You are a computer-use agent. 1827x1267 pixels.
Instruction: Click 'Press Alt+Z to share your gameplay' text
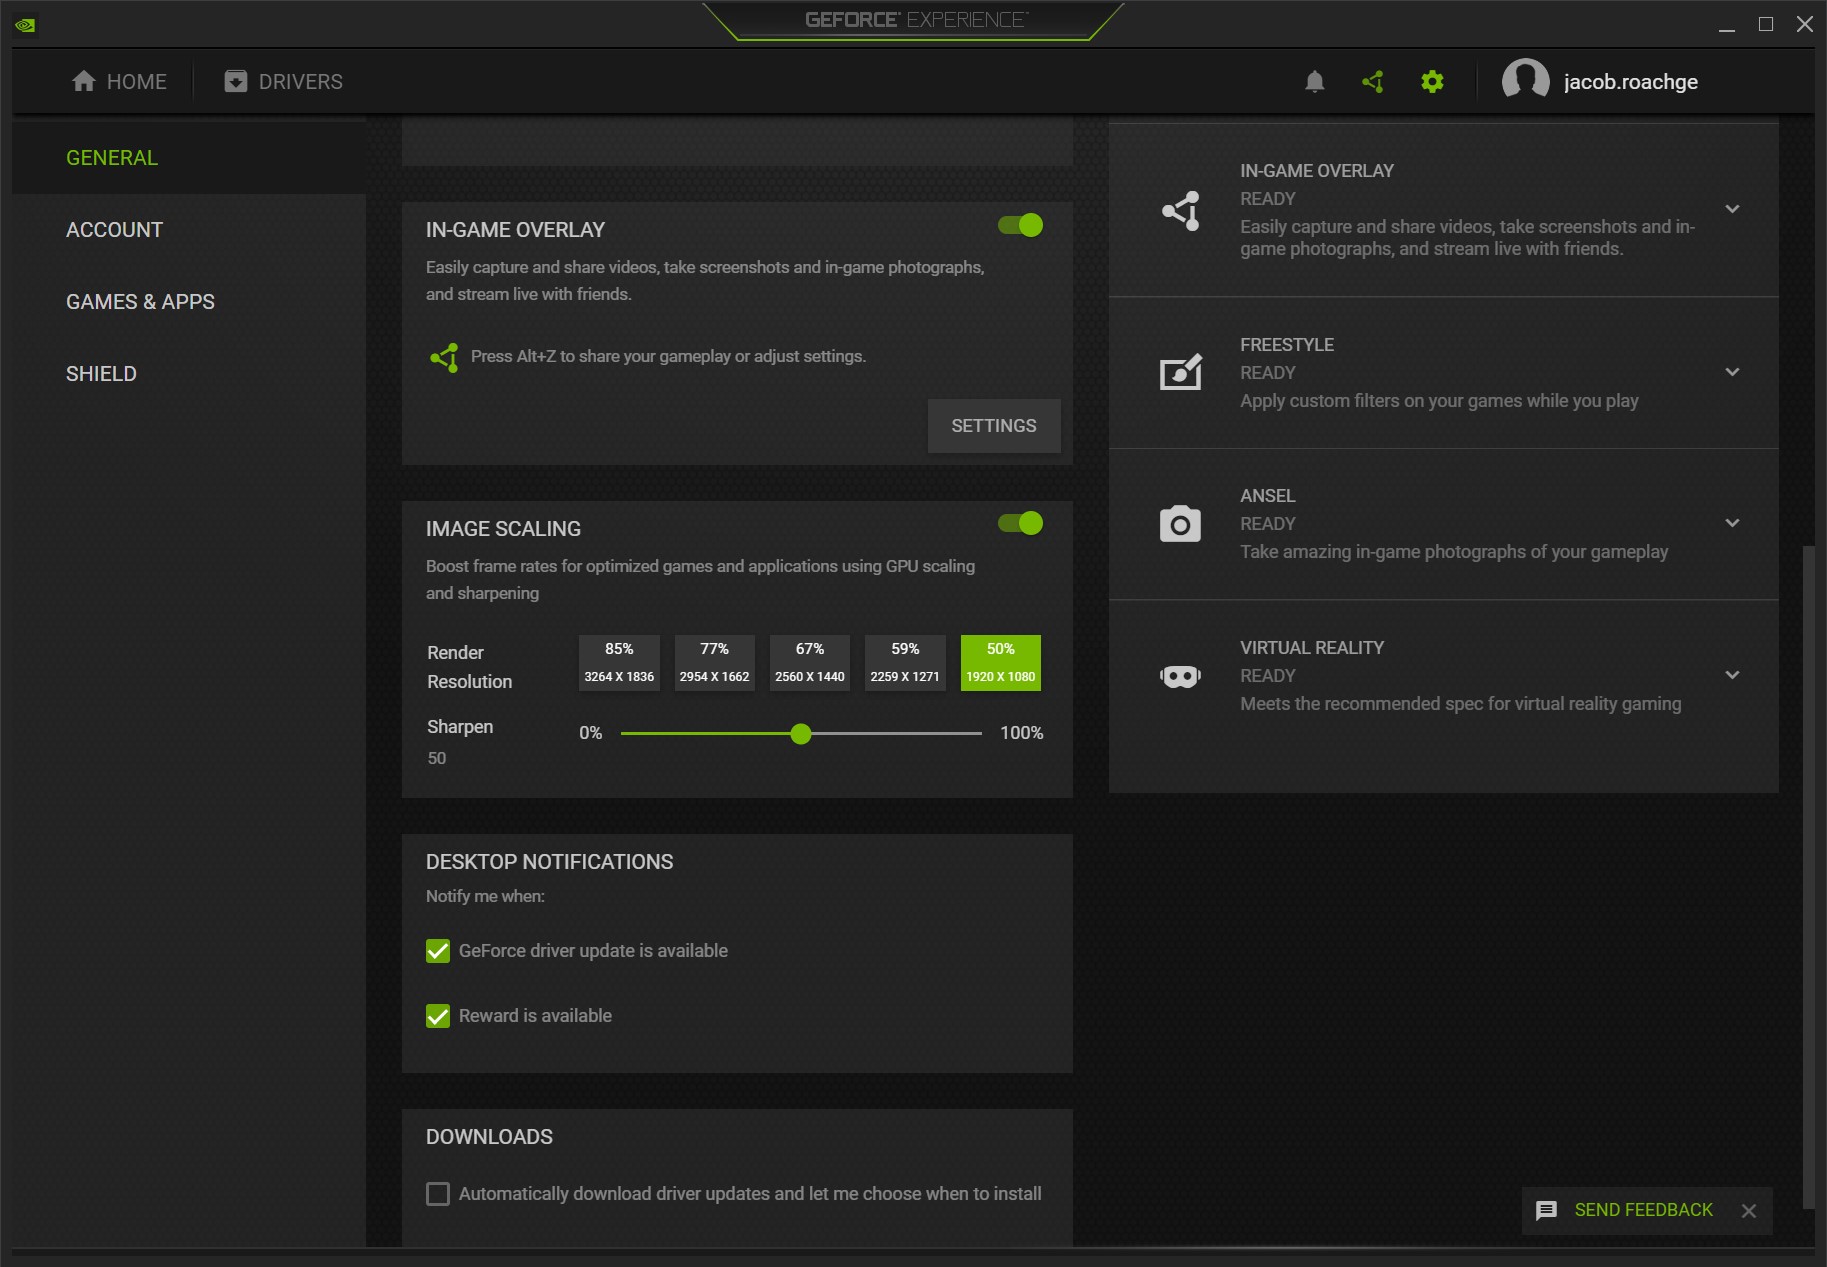pyautogui.click(x=668, y=357)
